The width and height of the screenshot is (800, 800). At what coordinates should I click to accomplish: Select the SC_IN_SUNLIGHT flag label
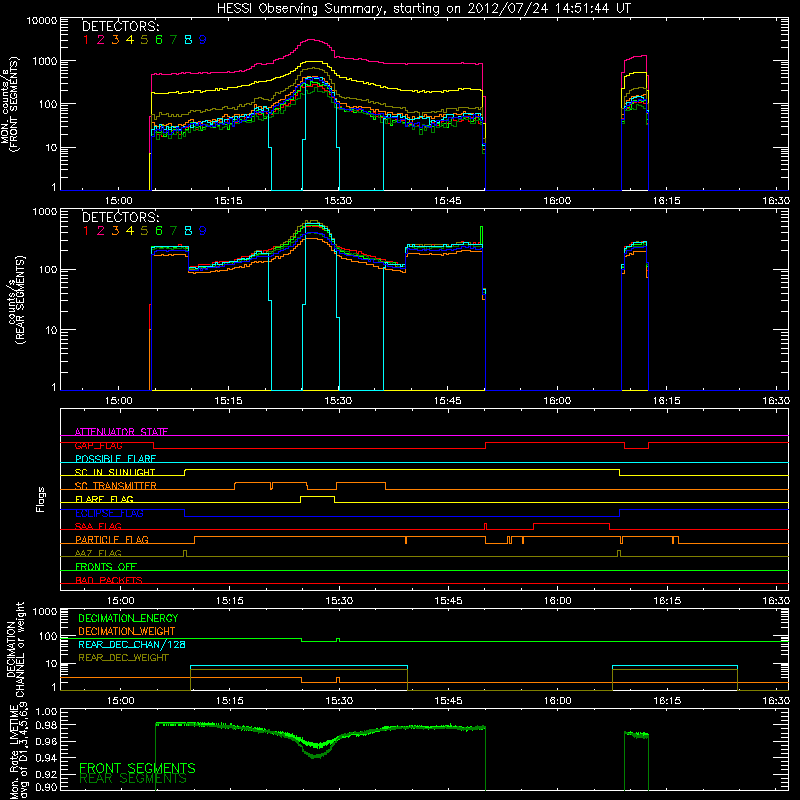pyautogui.click(x=115, y=472)
